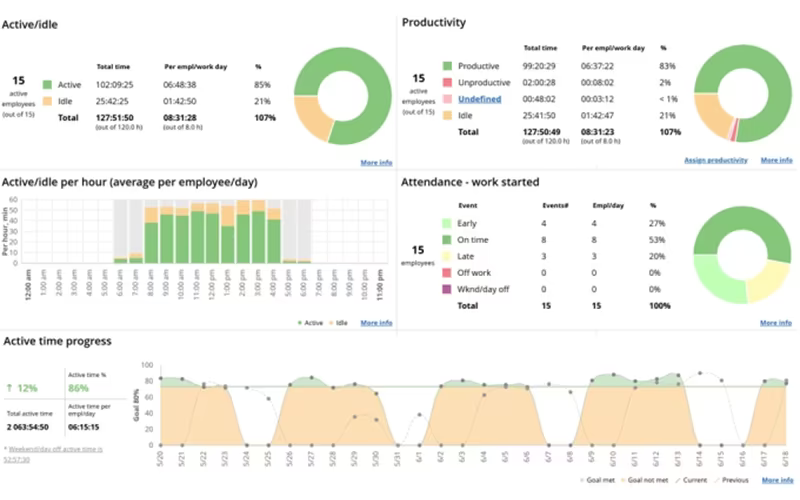Toggle Current series legend item
The image size is (800, 500).
[x=692, y=480]
